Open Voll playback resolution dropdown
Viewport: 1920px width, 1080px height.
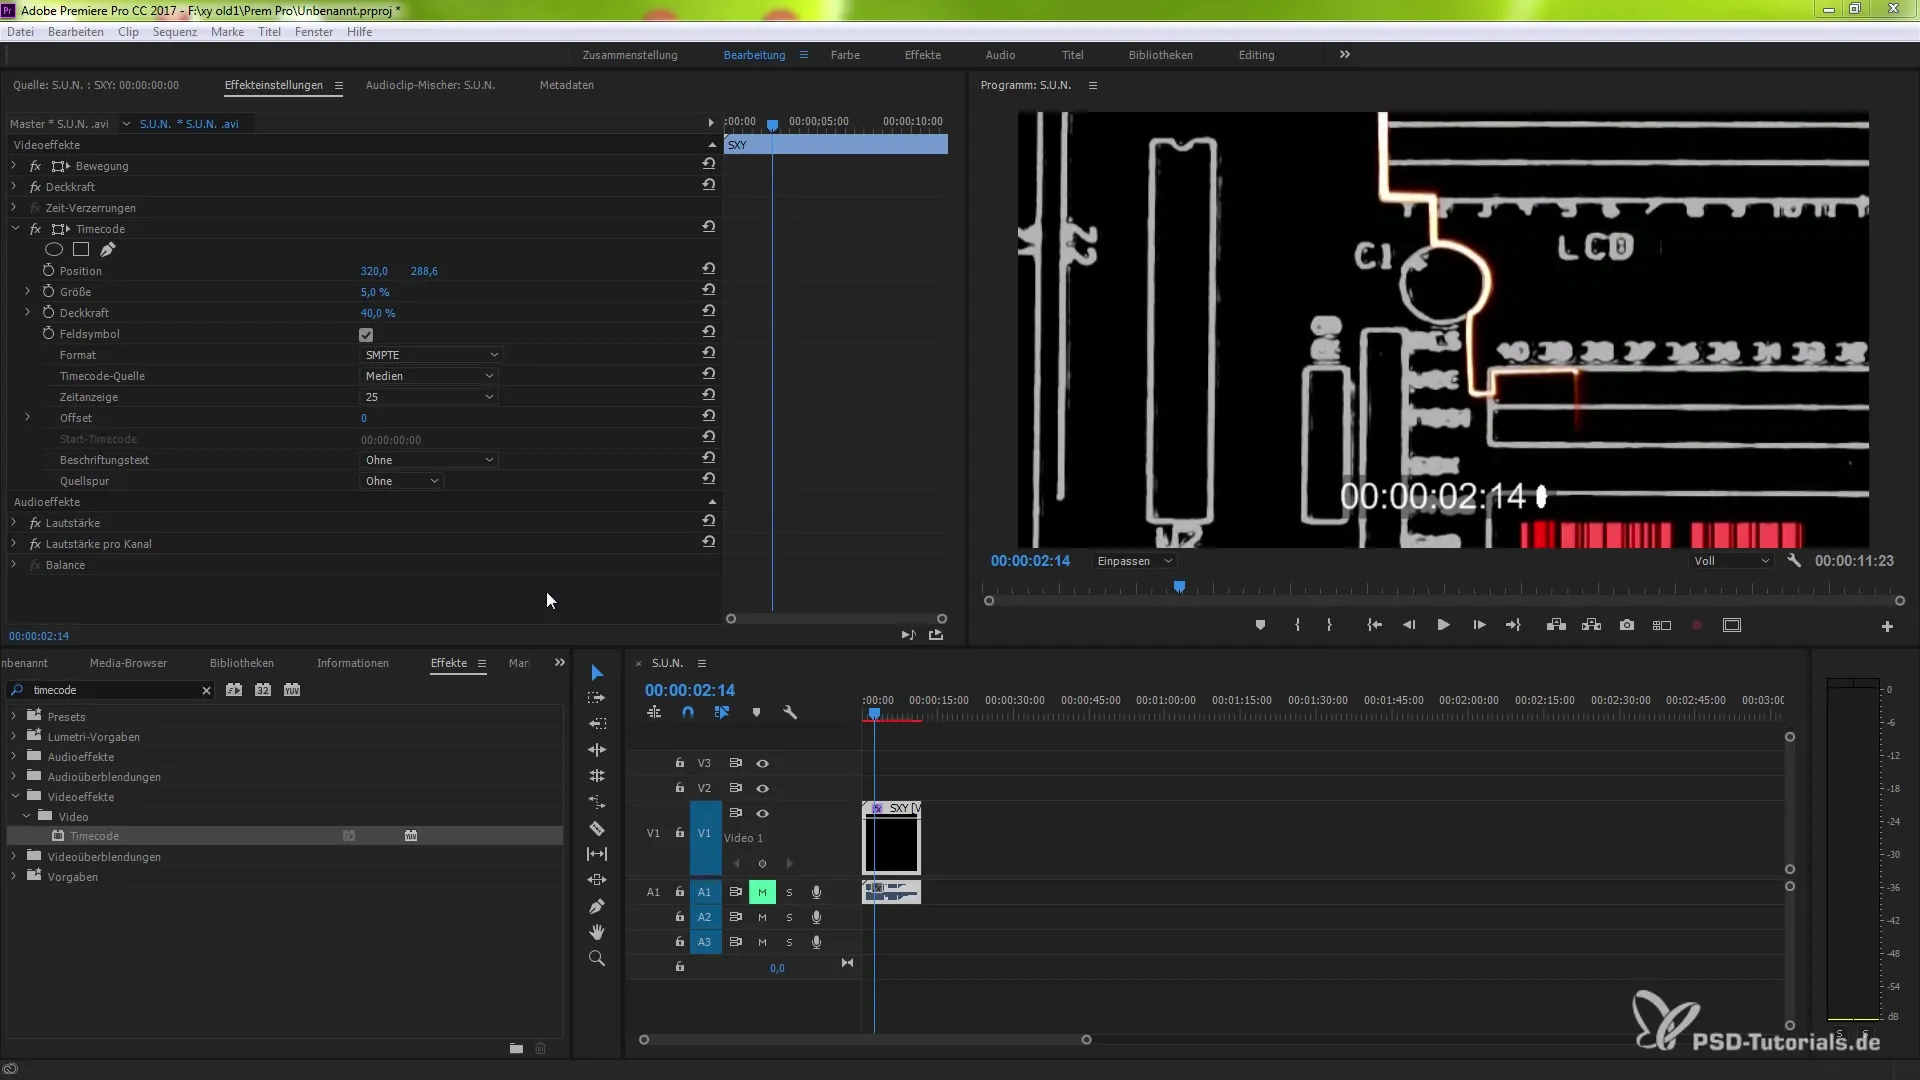tap(1732, 561)
